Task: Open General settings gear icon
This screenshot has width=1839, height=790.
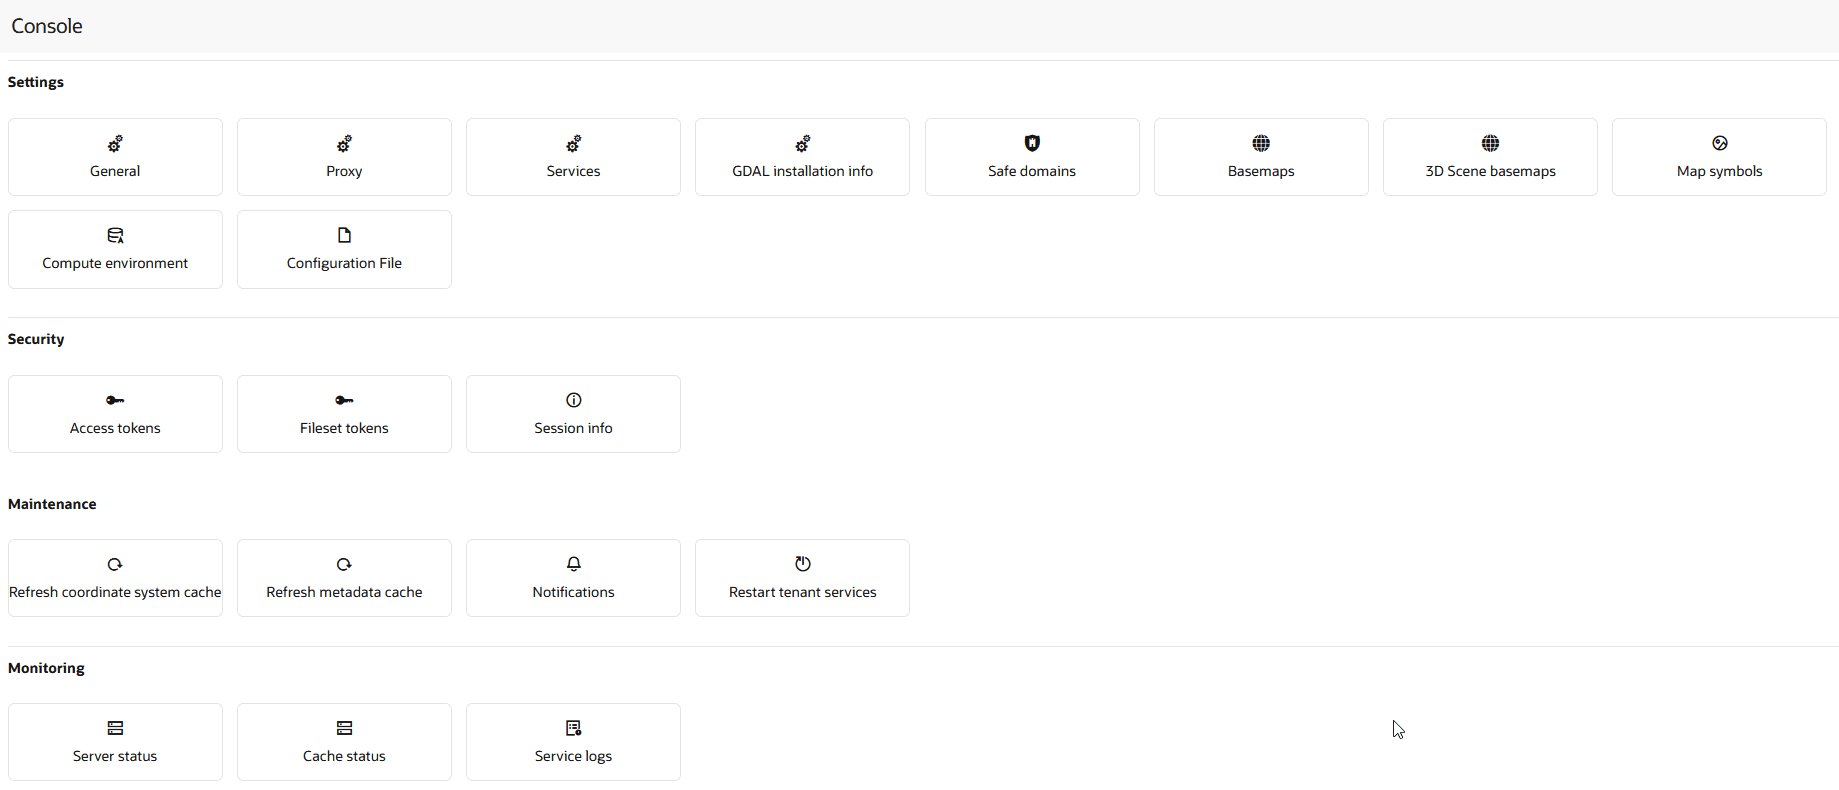Action: coord(115,144)
